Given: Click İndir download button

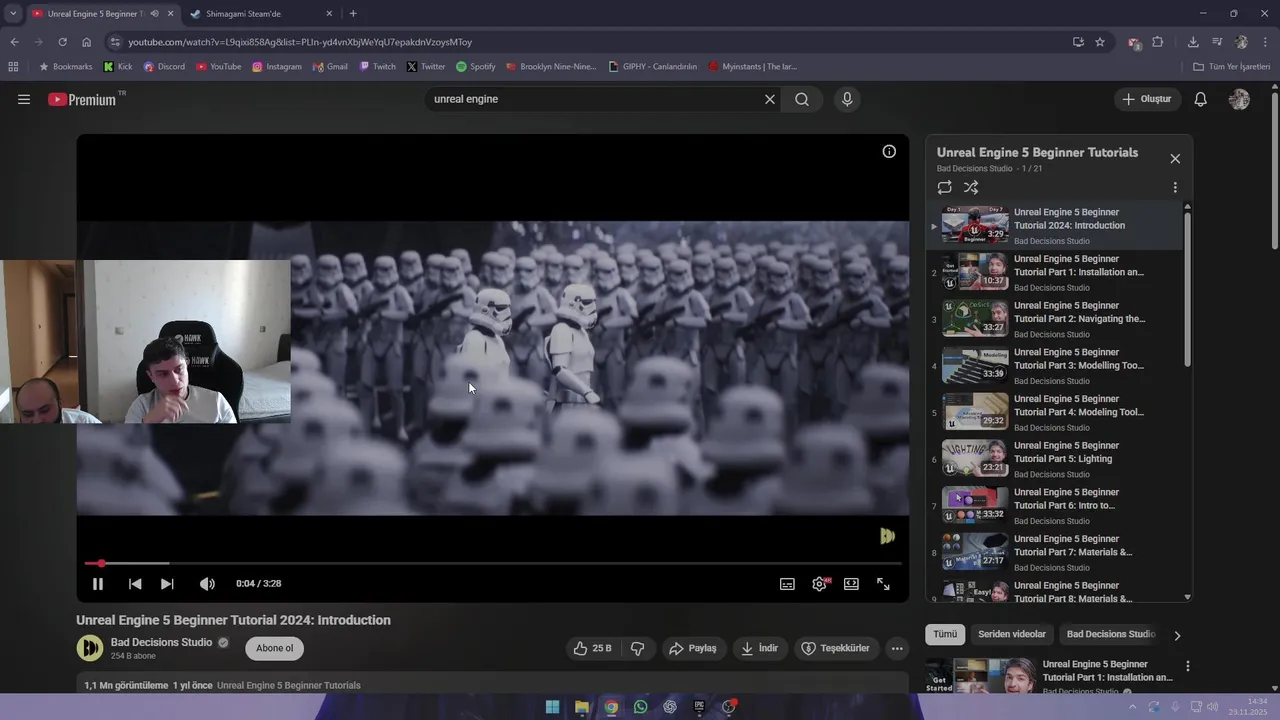Looking at the screenshot, I should coord(759,649).
